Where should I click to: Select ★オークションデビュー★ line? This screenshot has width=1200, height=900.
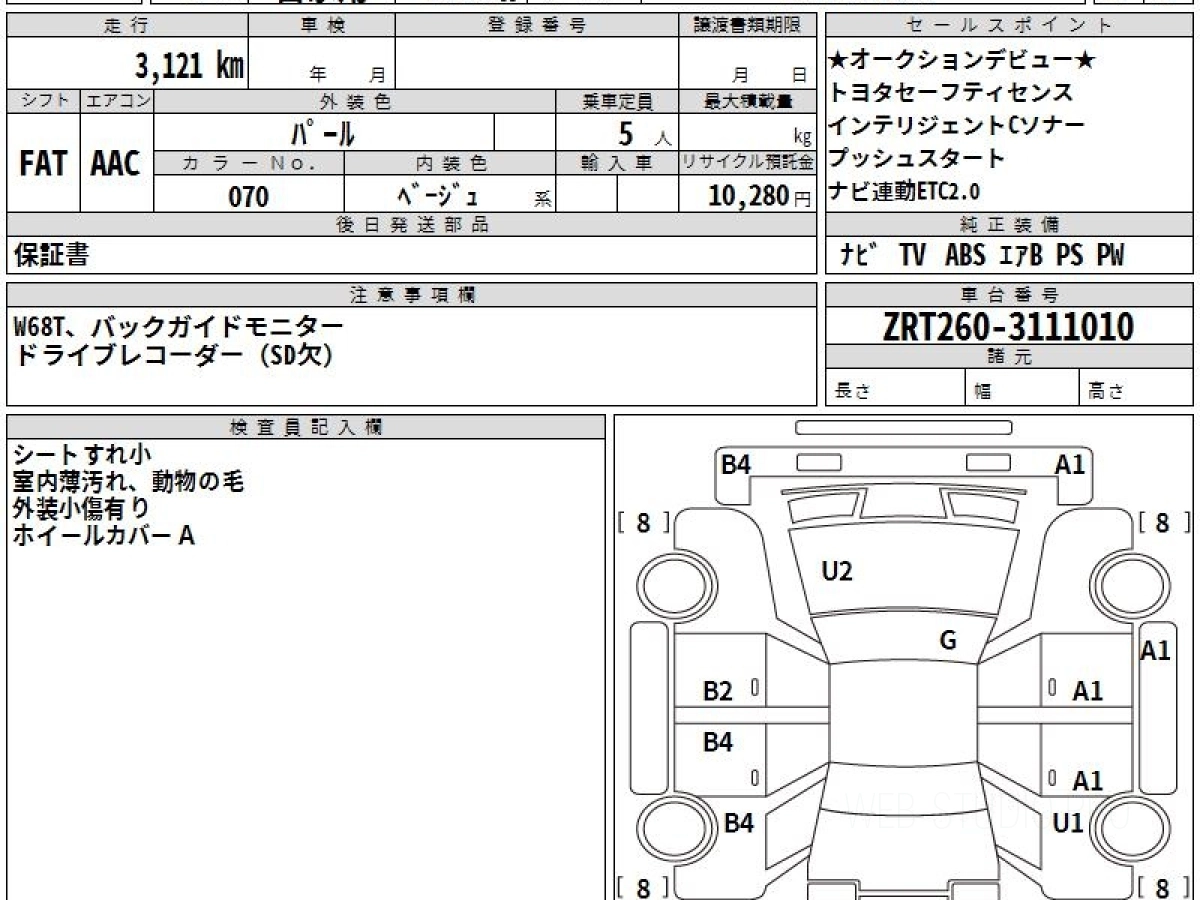962,62
